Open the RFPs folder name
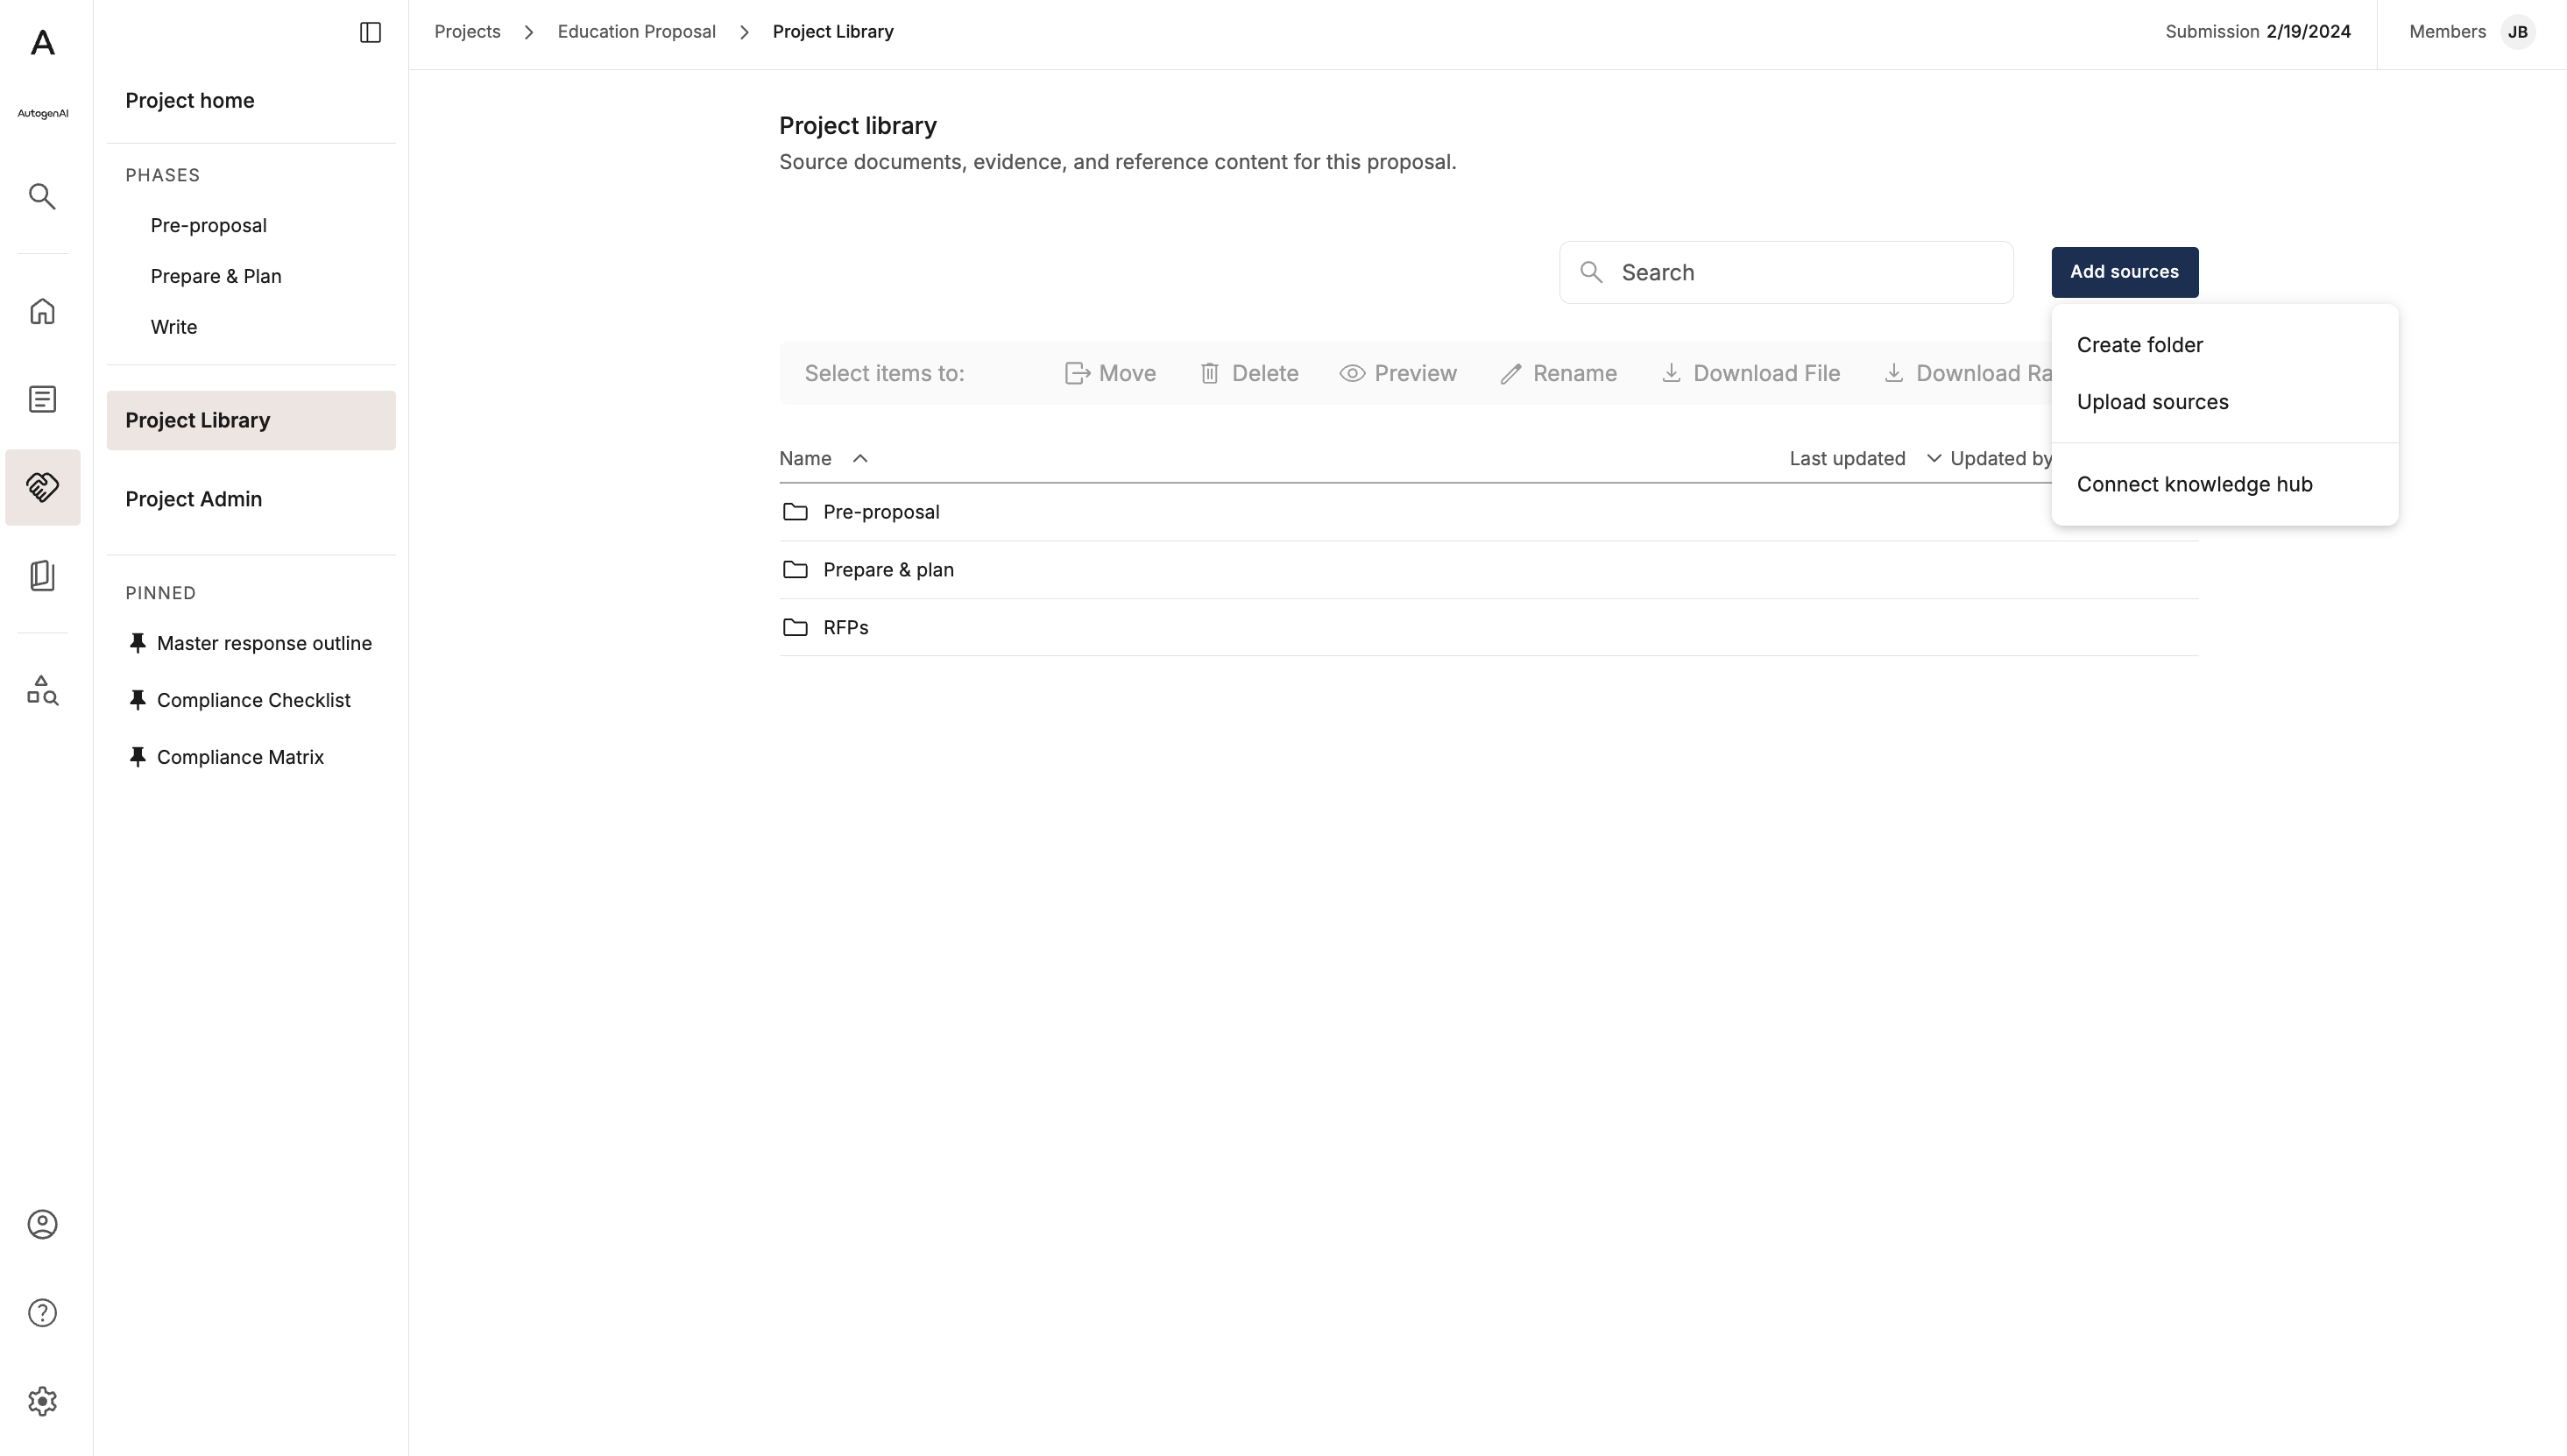2567x1456 pixels. click(845, 627)
